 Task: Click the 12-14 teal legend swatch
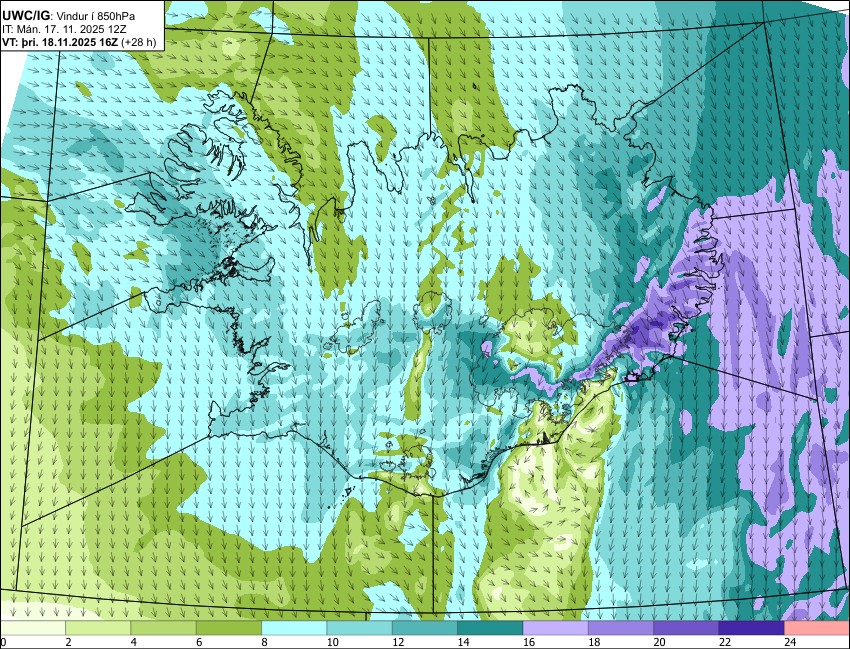(x=425, y=628)
